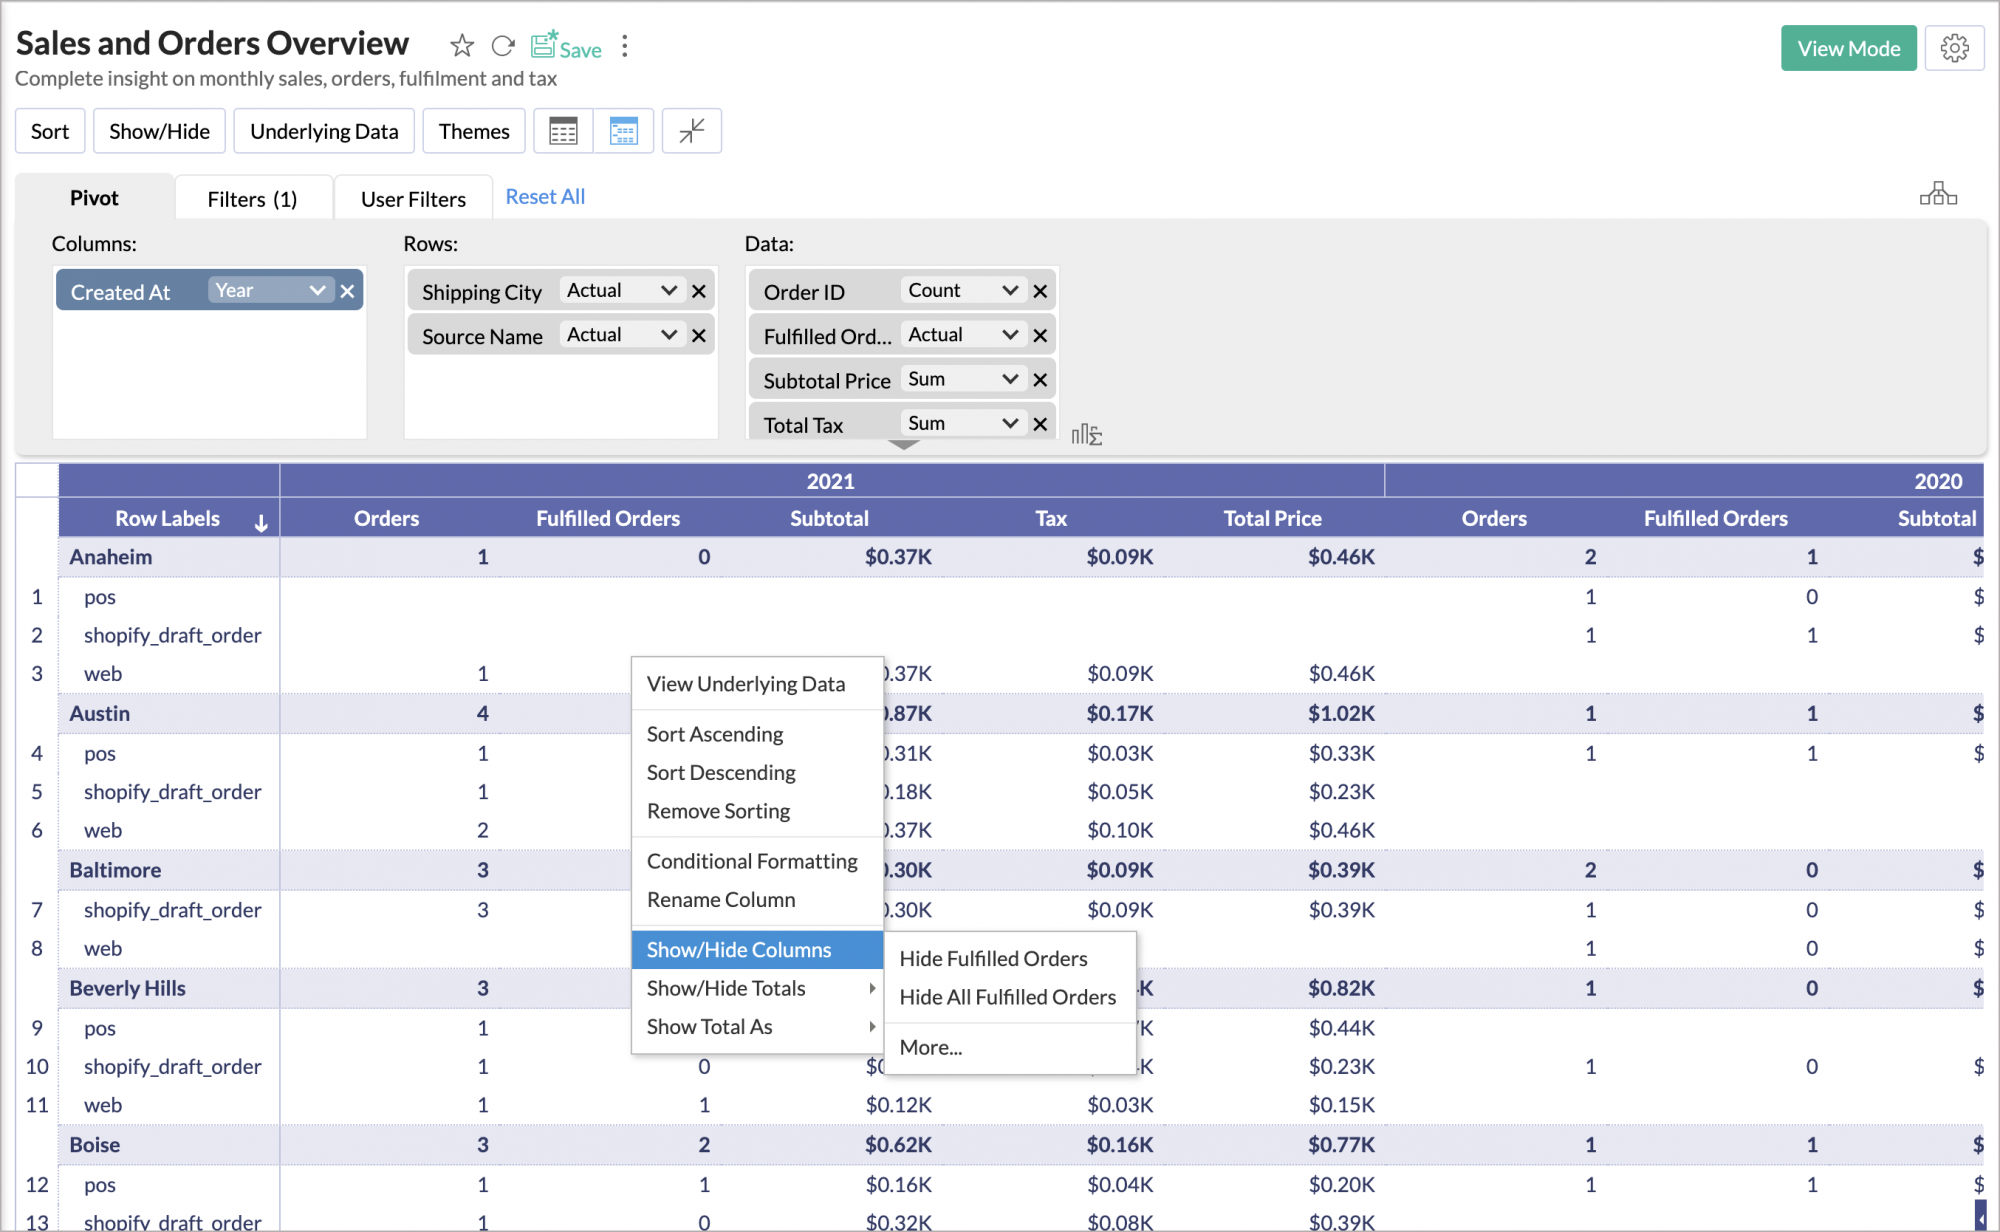Viewport: 2000px width, 1232px height.
Task: Select the highlighted pivot layout icon
Action: tap(624, 131)
